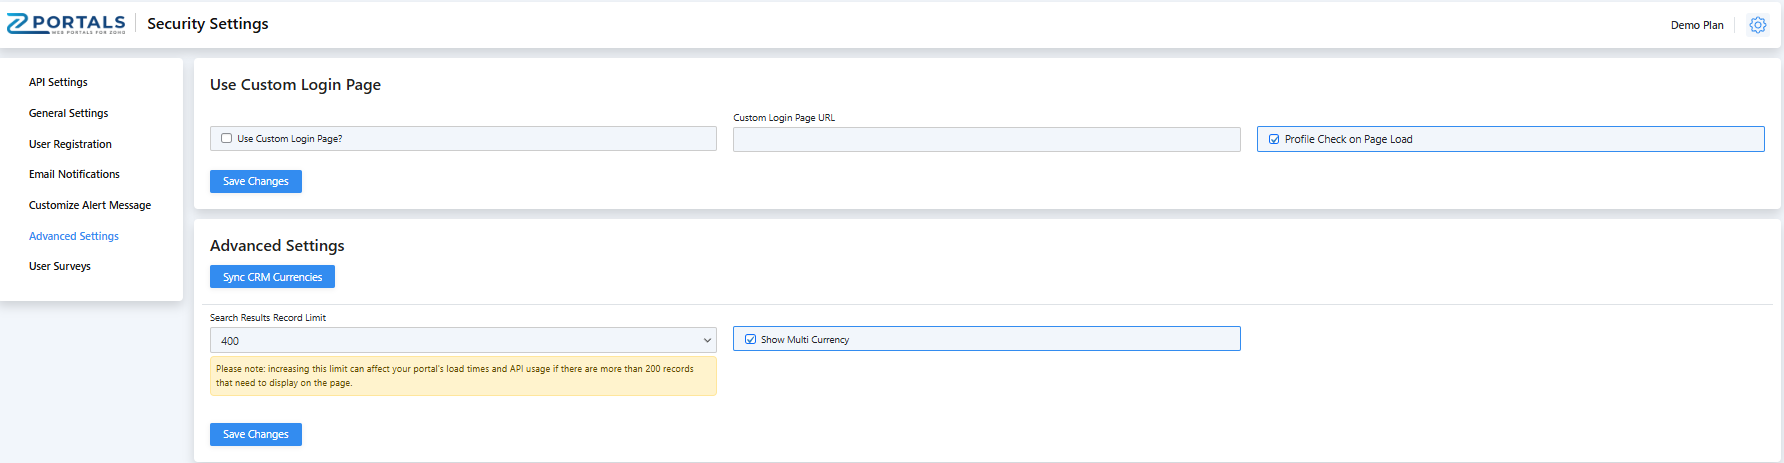Enable the Use Custom Login Page checkbox

227,139
